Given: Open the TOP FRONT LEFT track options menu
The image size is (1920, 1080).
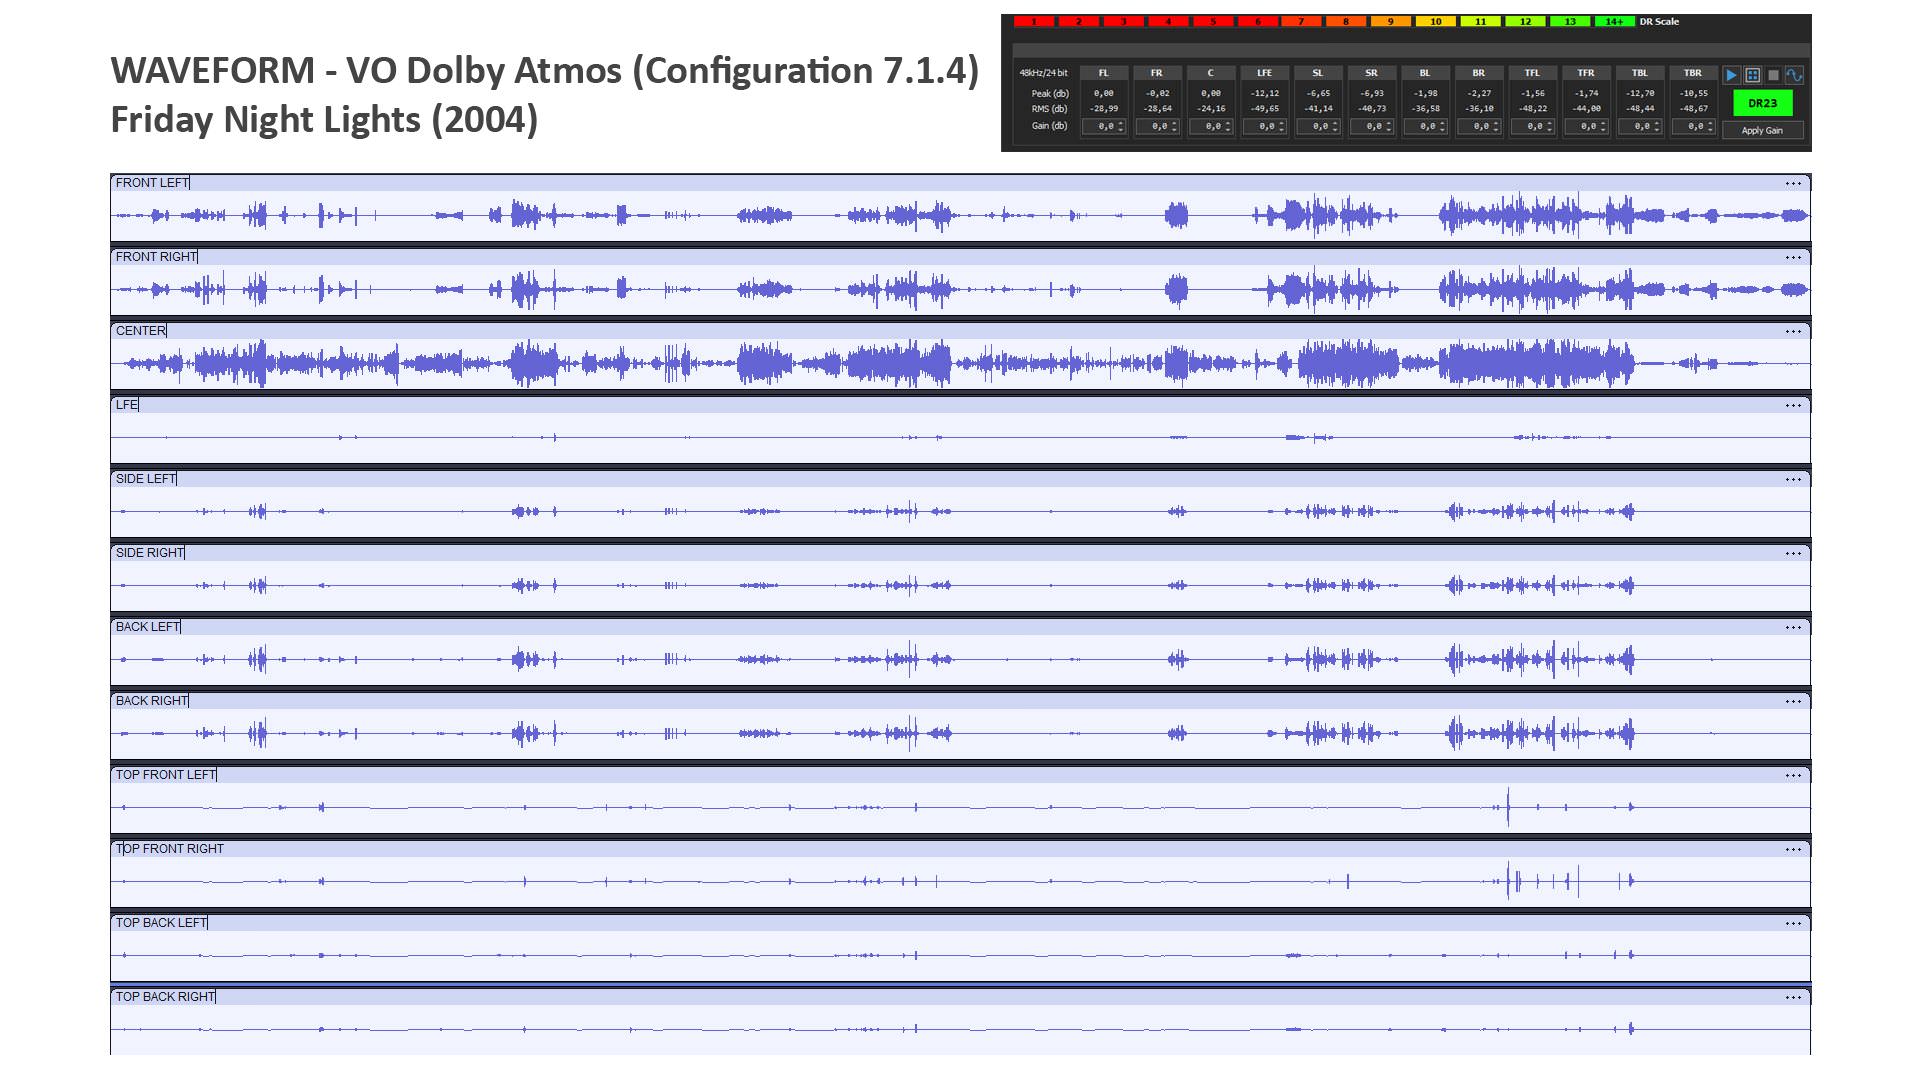Looking at the screenshot, I should (1793, 775).
